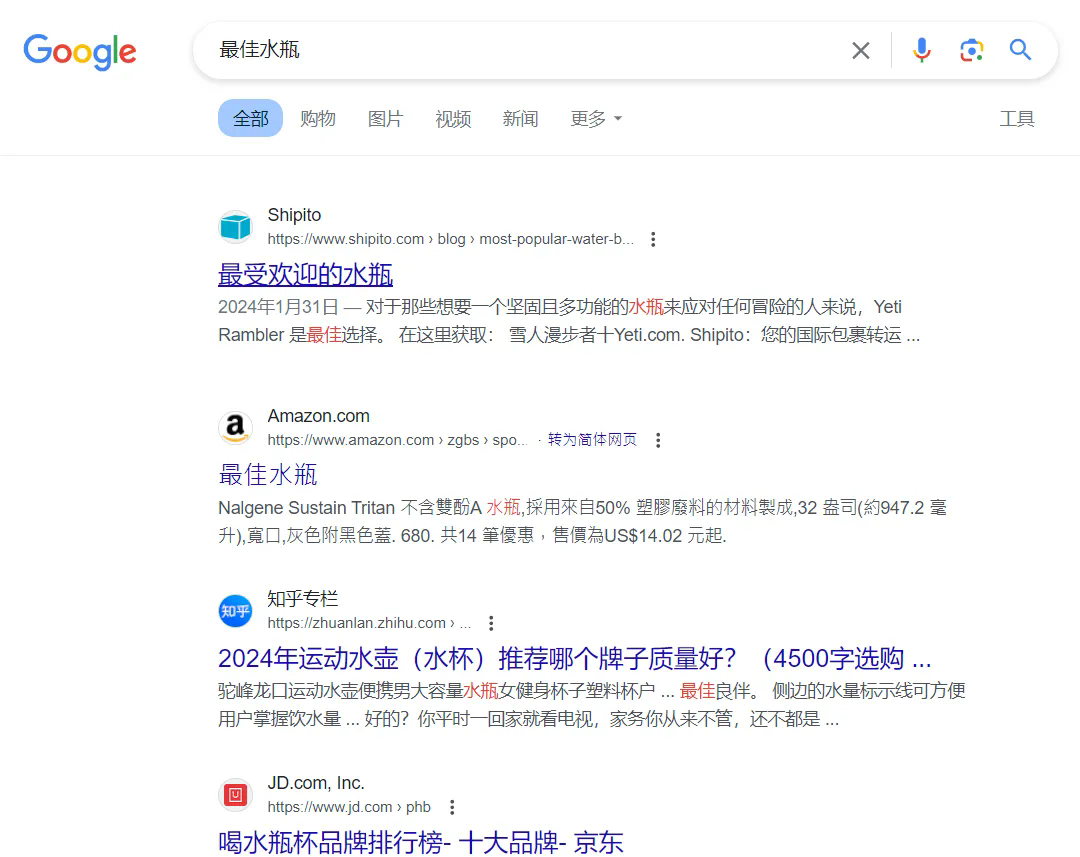Click the 知乎专栏 site name
The width and height of the screenshot is (1080, 857).
pyautogui.click(x=302, y=599)
